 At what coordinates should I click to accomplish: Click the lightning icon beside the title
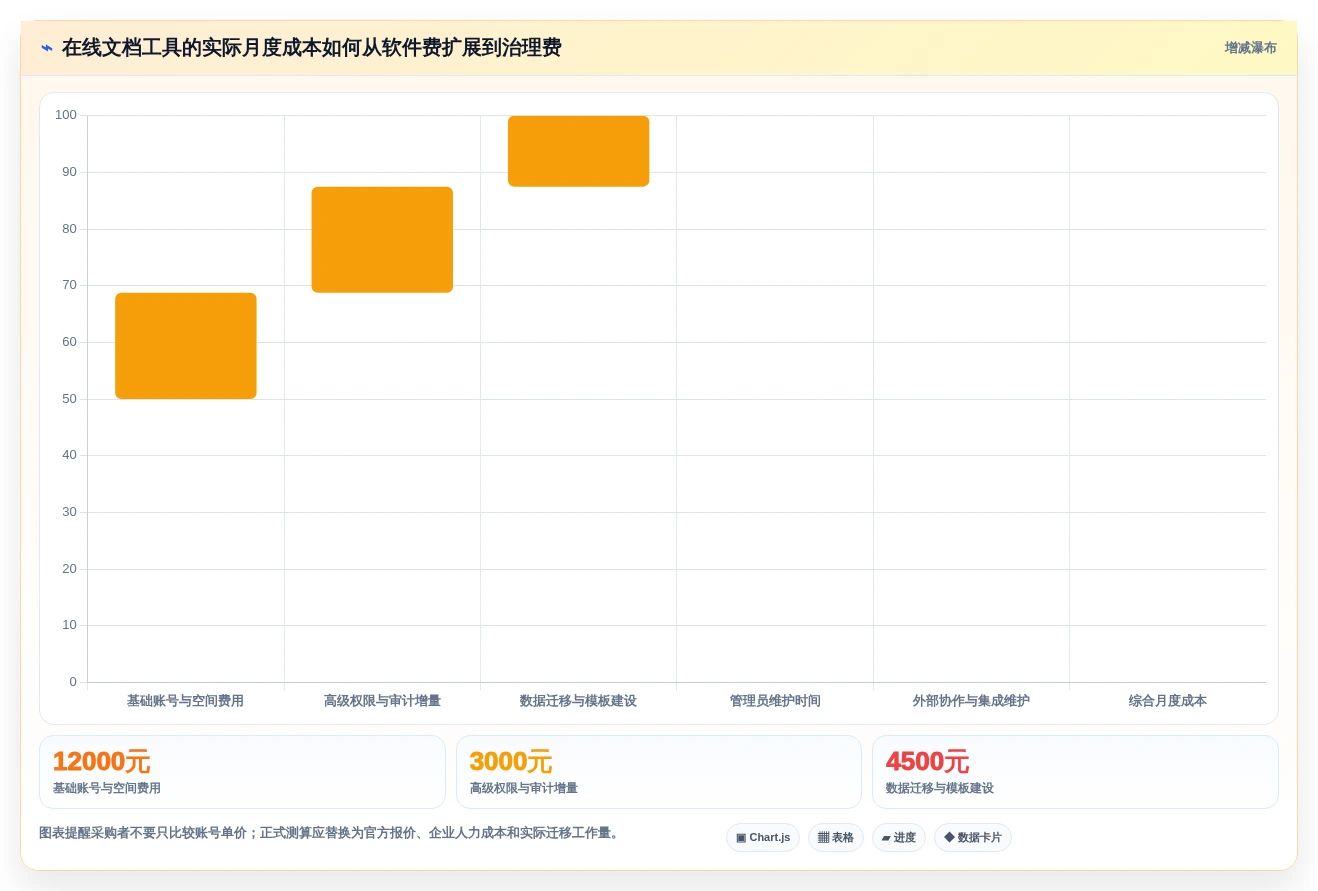point(47,48)
